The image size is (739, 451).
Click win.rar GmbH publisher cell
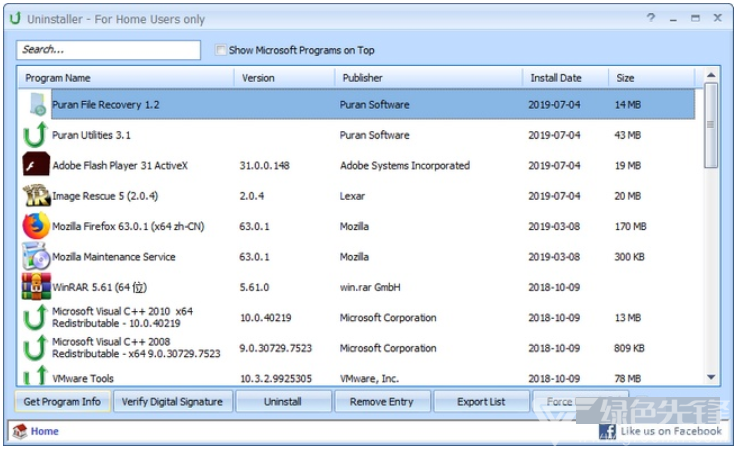[x=370, y=287]
